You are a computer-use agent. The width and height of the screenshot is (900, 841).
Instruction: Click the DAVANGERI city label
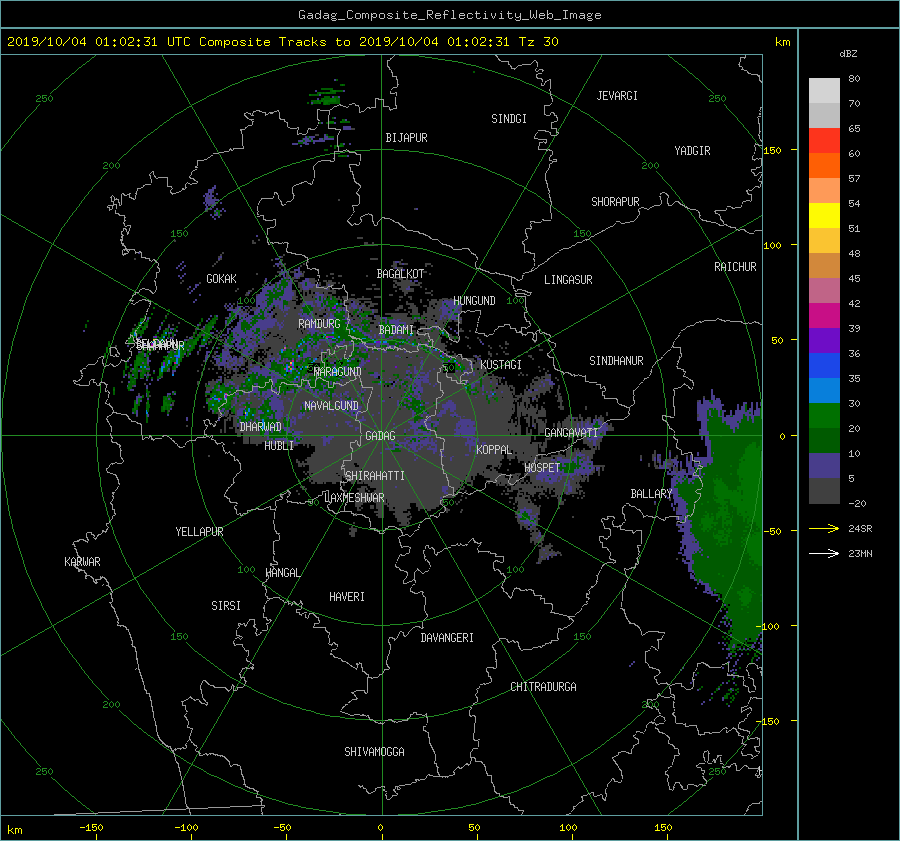(x=447, y=638)
